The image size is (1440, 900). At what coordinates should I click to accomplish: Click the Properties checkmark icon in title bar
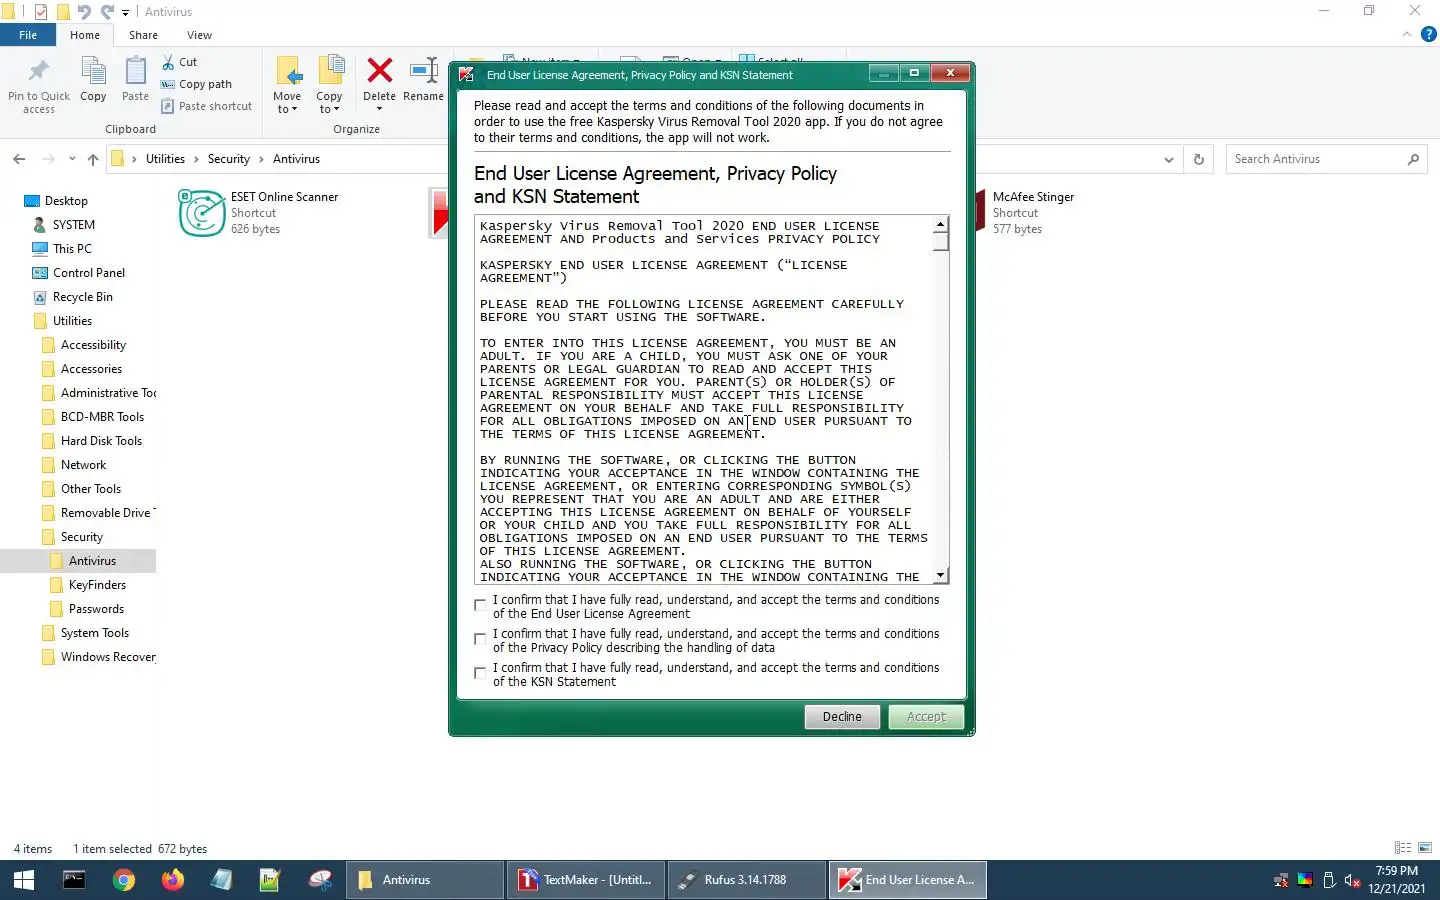click(x=41, y=12)
